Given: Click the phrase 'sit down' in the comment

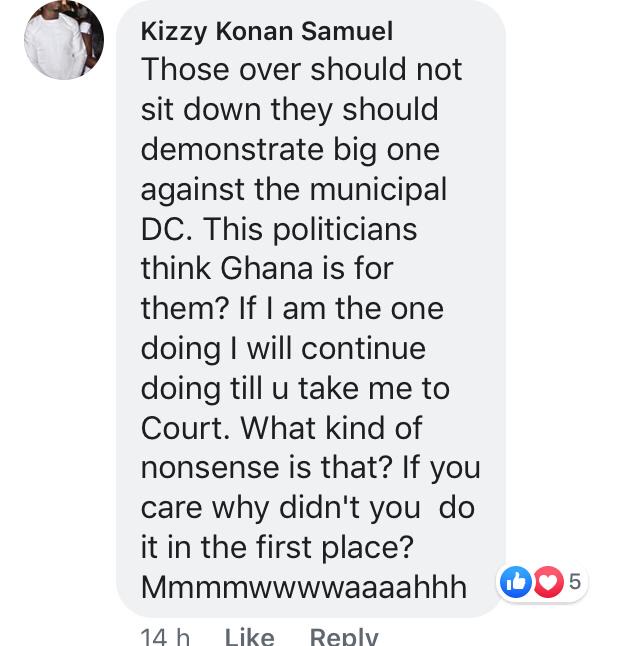Looking at the screenshot, I should pyautogui.click(x=198, y=109).
